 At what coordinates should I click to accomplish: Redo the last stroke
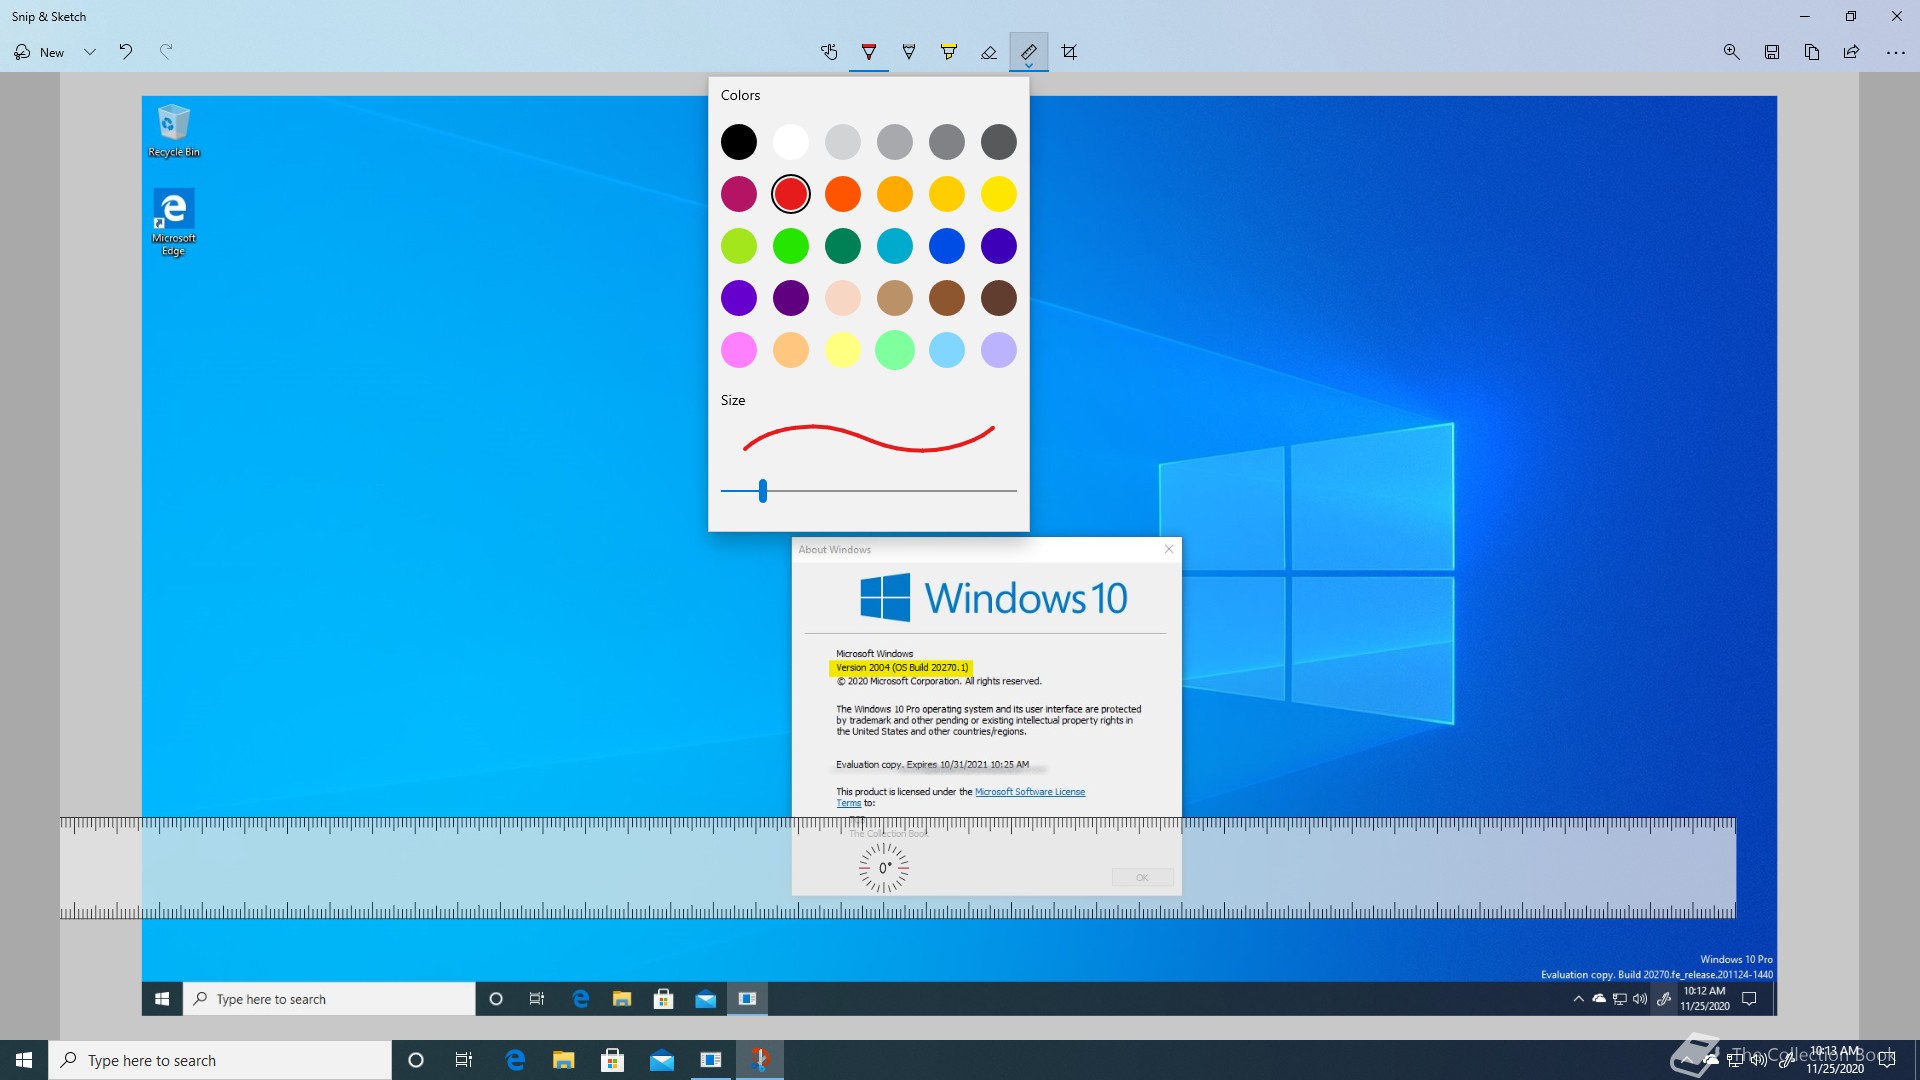166,52
